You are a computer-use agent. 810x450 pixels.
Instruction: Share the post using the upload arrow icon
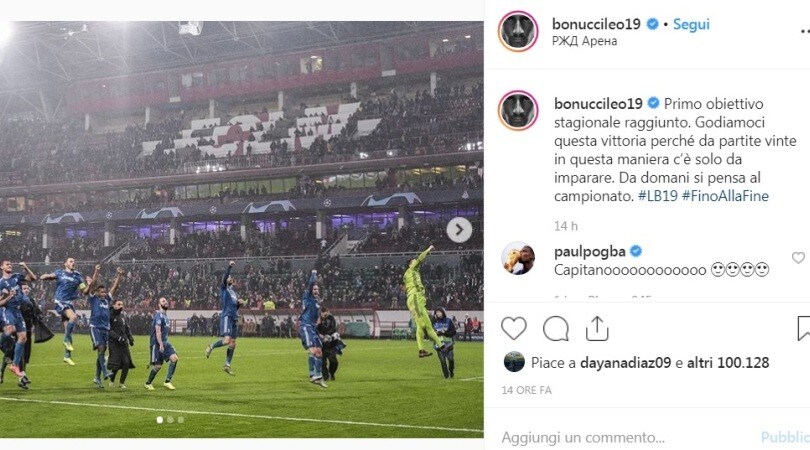(597, 329)
